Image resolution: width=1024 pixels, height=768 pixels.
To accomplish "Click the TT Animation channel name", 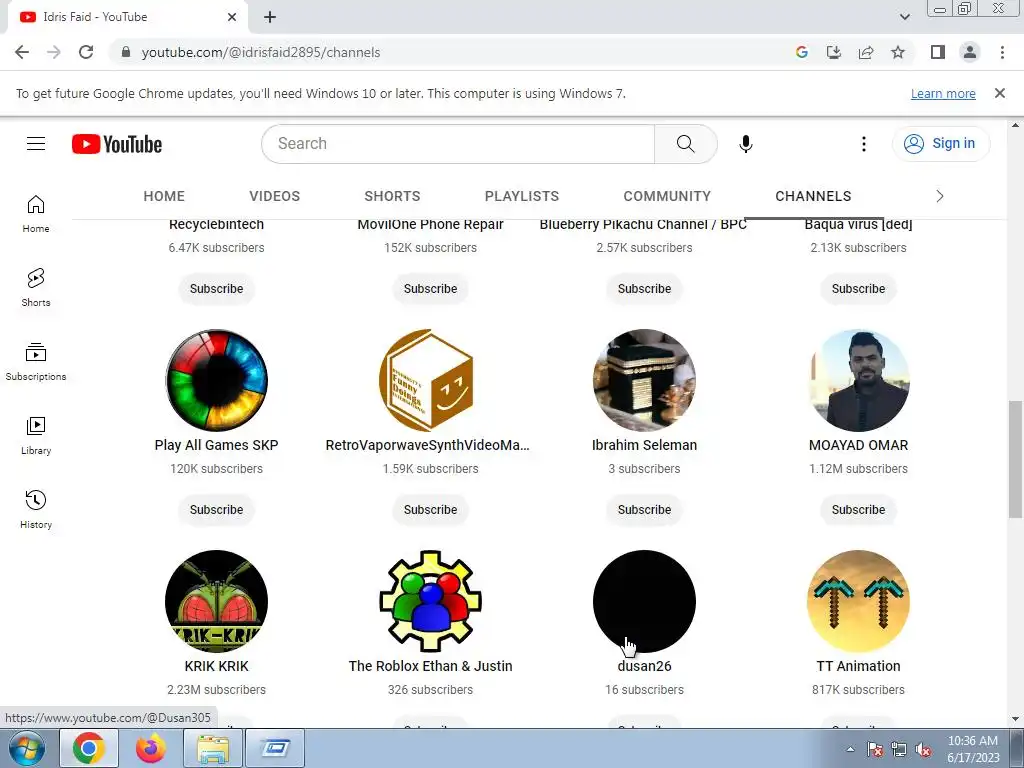I will click(858, 666).
